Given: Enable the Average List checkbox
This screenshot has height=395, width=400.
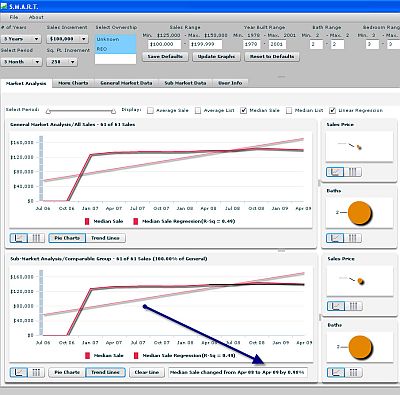Looking at the screenshot, I should tap(198, 110).
